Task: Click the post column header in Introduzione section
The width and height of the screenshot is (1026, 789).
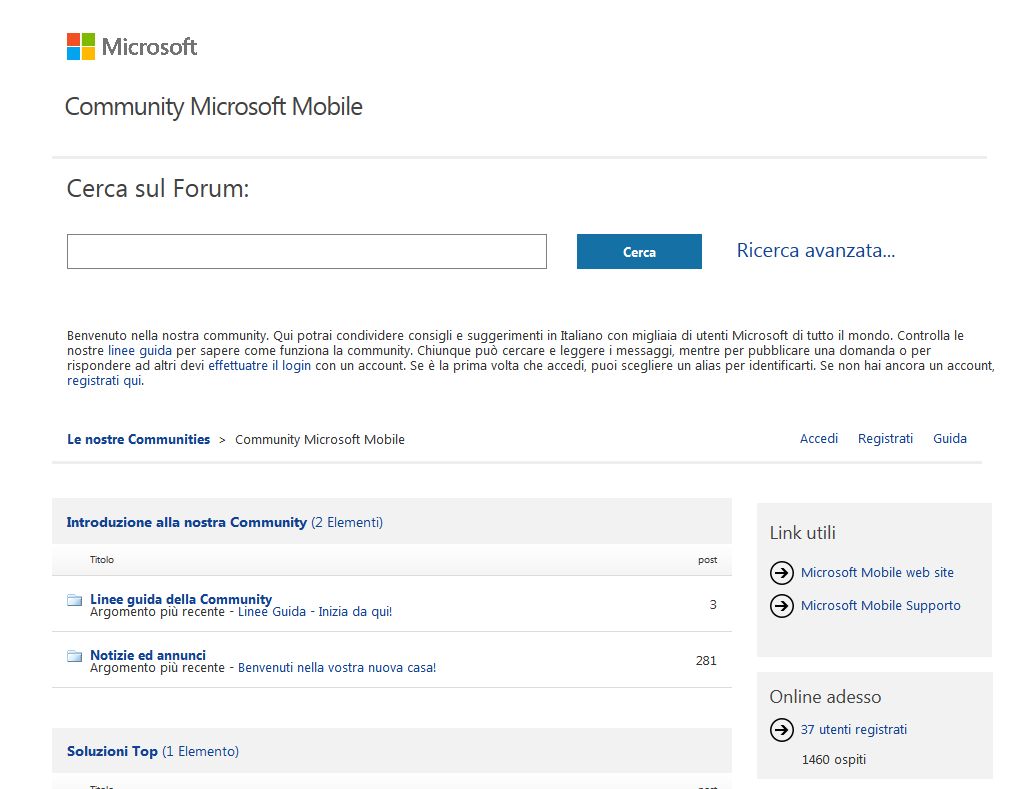Action: point(707,561)
